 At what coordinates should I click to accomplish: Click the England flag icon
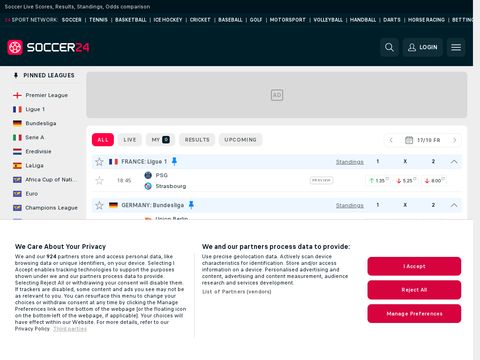17,95
